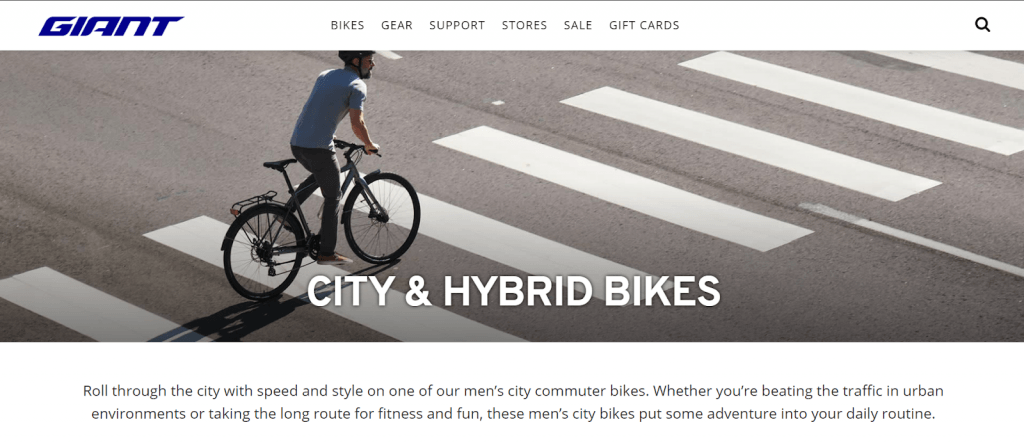Click the bicycle's rear wheel in the banner
The height and width of the screenshot is (443, 1024).
click(x=263, y=253)
